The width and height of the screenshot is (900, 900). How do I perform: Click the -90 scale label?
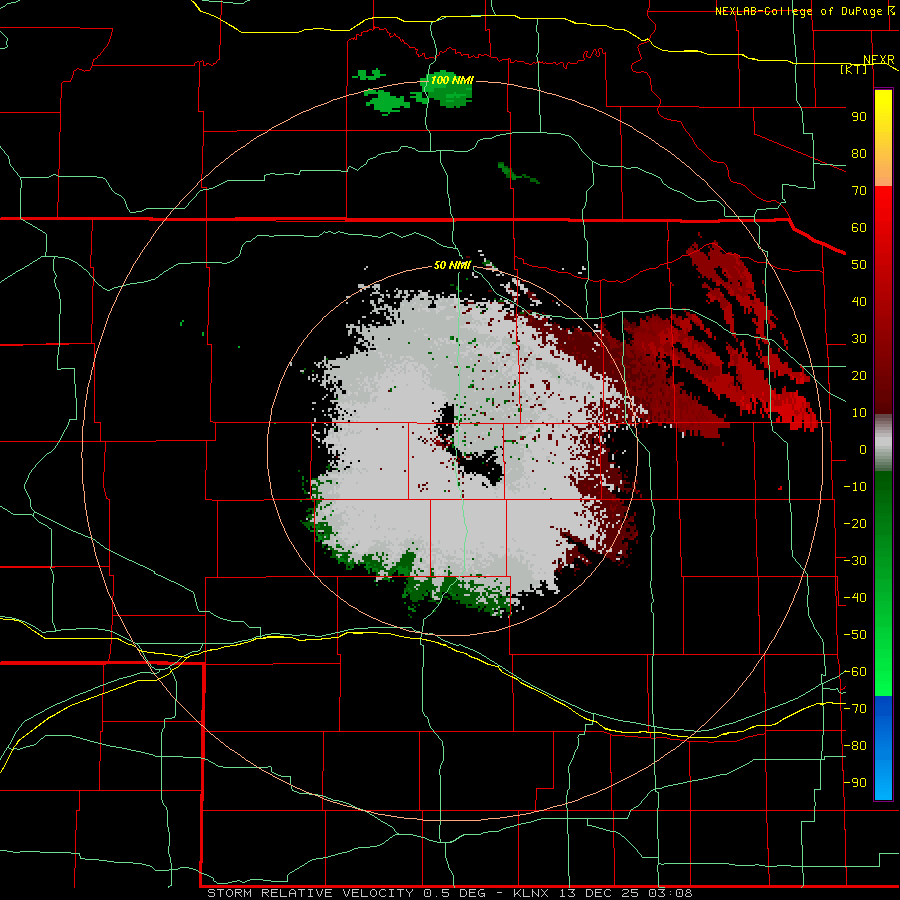(x=855, y=783)
